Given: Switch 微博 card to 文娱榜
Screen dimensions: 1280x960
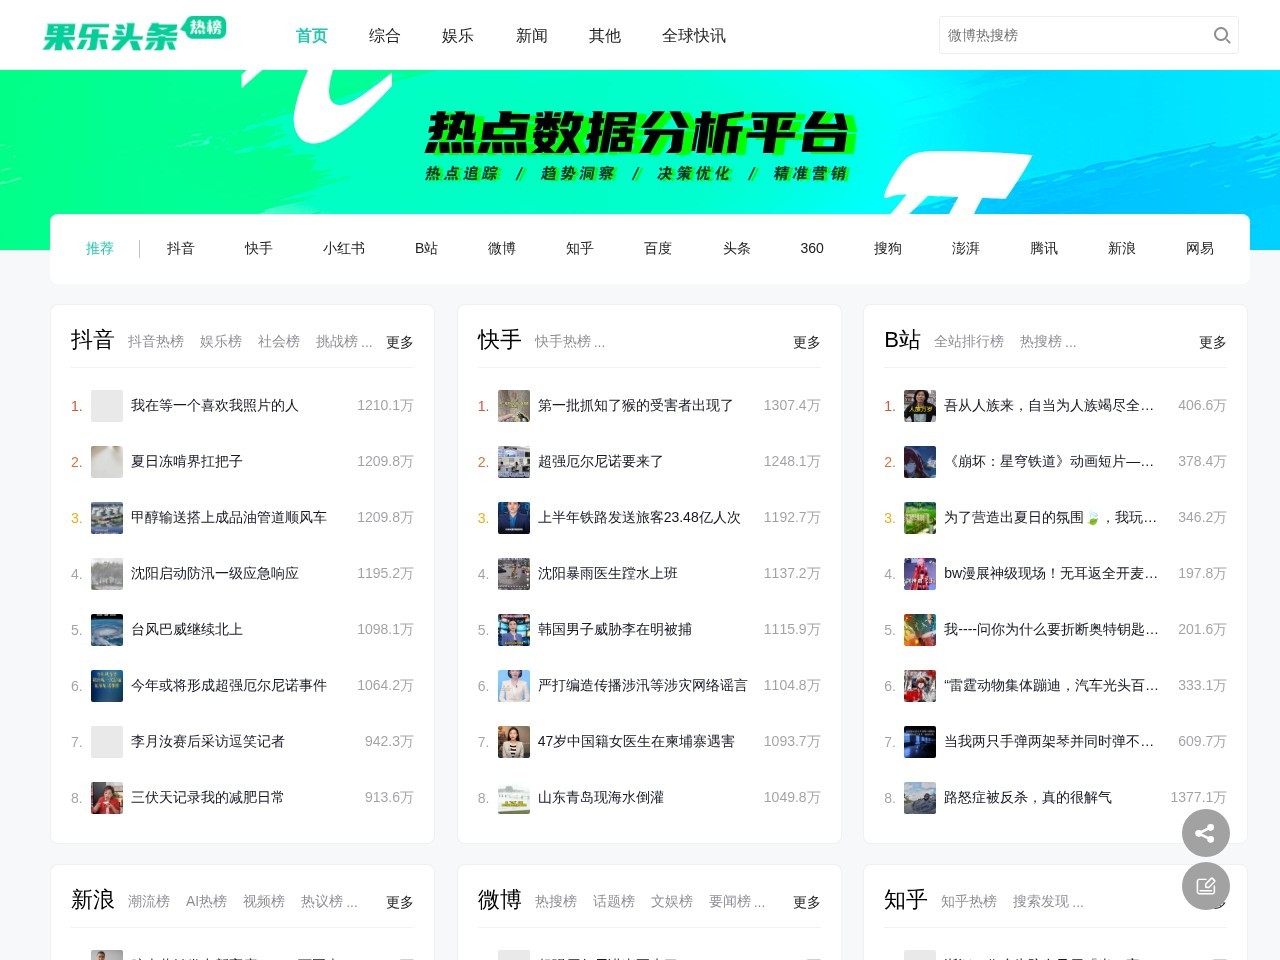Looking at the screenshot, I should [672, 901].
